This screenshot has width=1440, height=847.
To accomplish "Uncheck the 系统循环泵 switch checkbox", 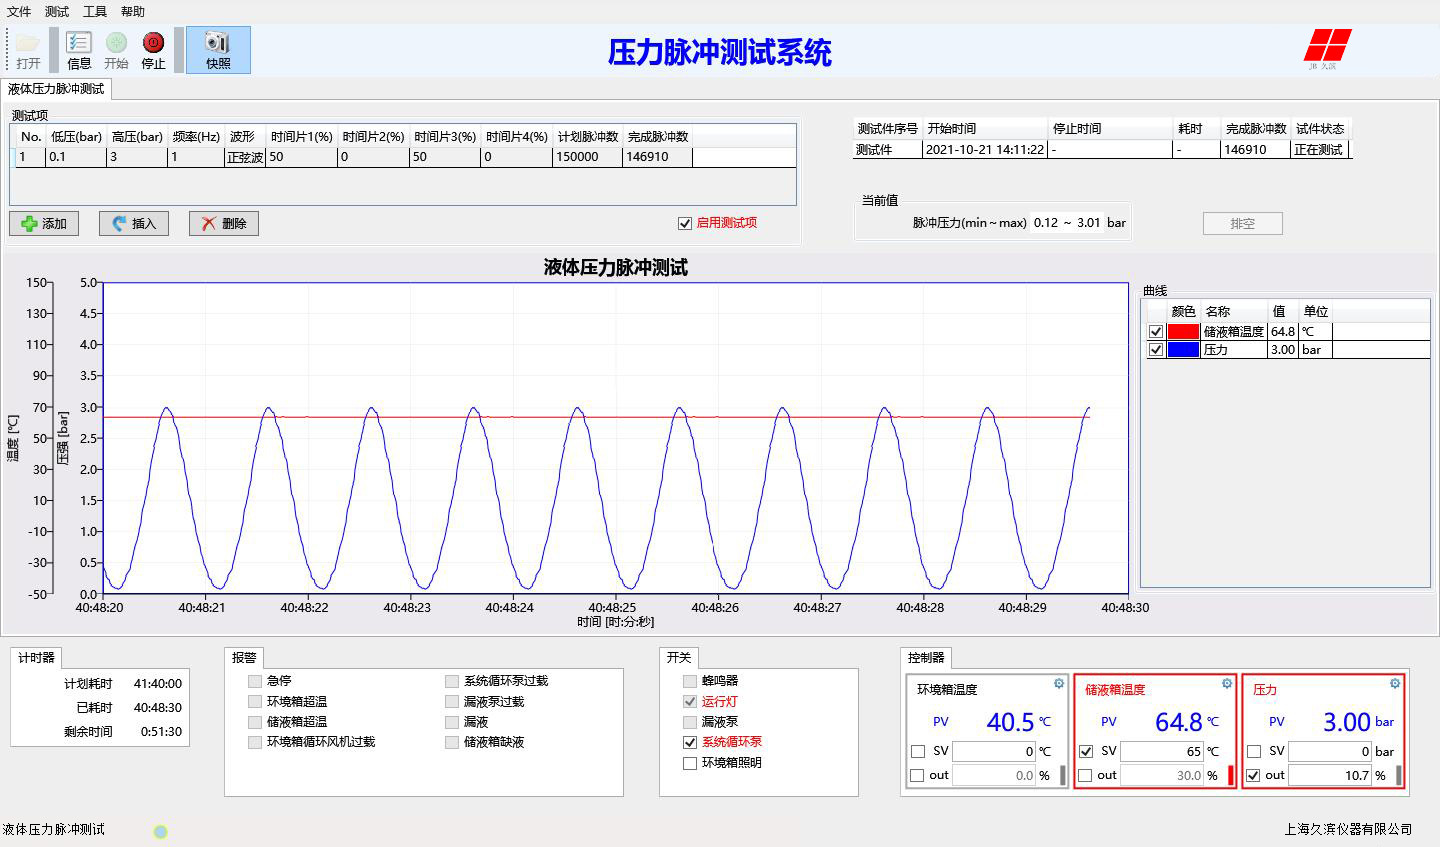I will 689,742.
